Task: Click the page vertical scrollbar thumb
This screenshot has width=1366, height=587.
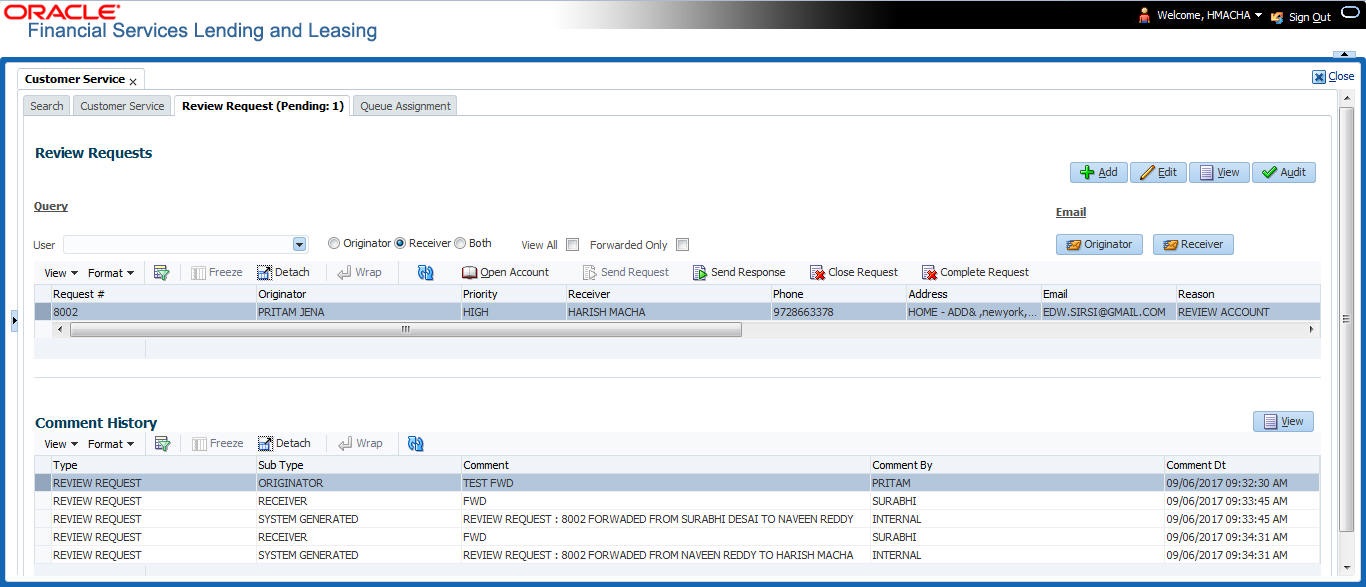Action: (x=1346, y=319)
